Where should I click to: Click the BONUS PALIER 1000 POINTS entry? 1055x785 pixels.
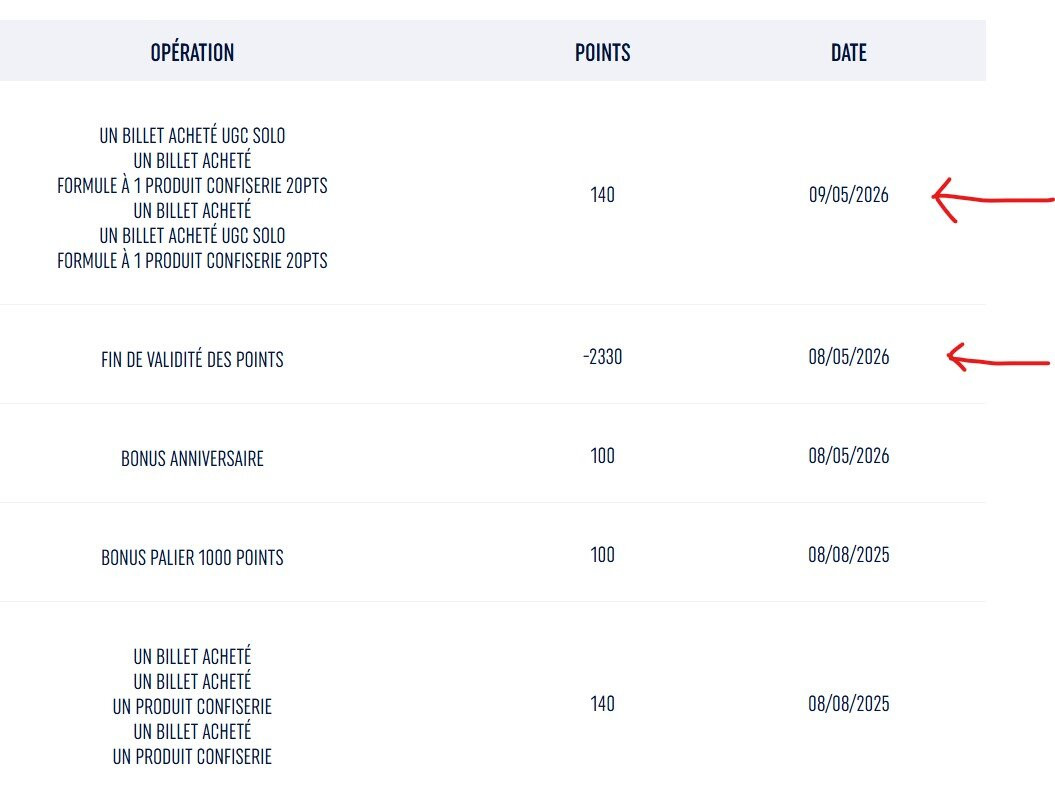192,558
